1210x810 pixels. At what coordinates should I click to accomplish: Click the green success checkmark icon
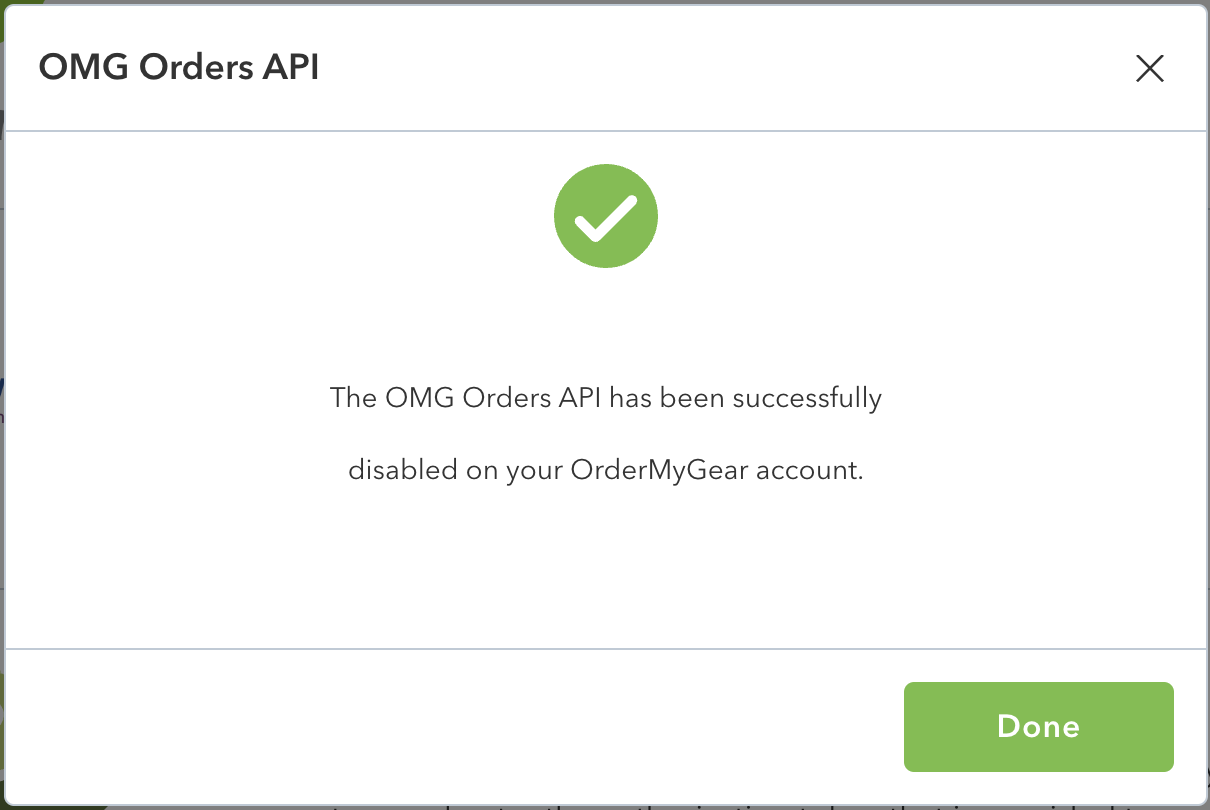pyautogui.click(x=605, y=216)
